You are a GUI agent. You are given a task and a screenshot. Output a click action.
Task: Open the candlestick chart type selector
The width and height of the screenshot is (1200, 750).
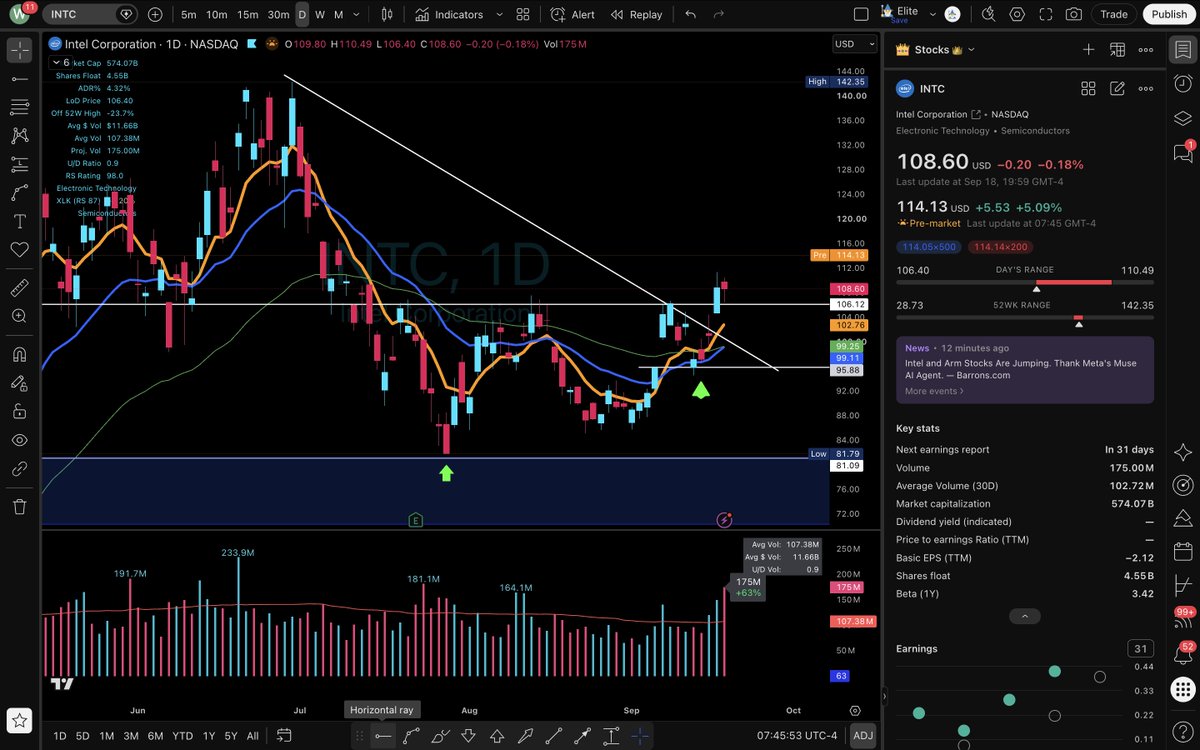(x=388, y=14)
